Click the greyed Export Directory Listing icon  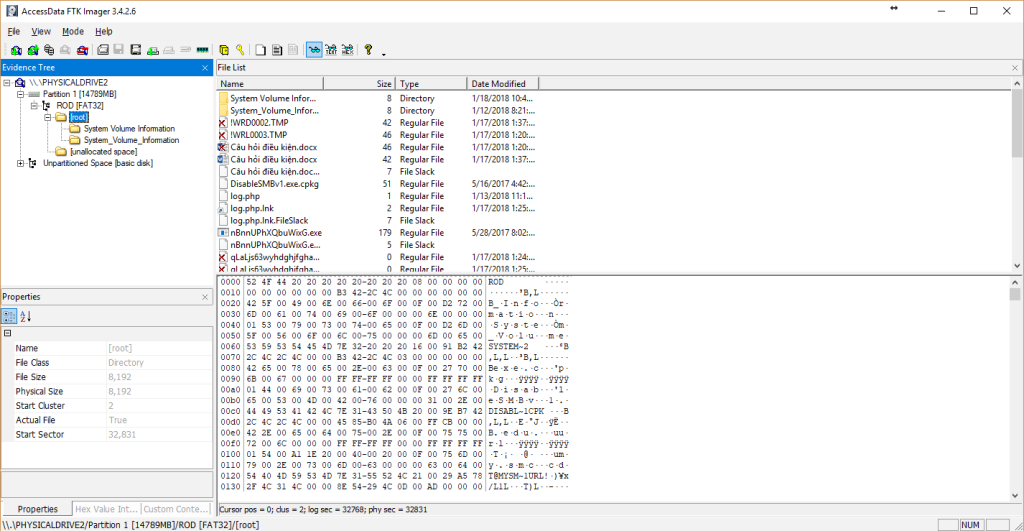pos(293,50)
